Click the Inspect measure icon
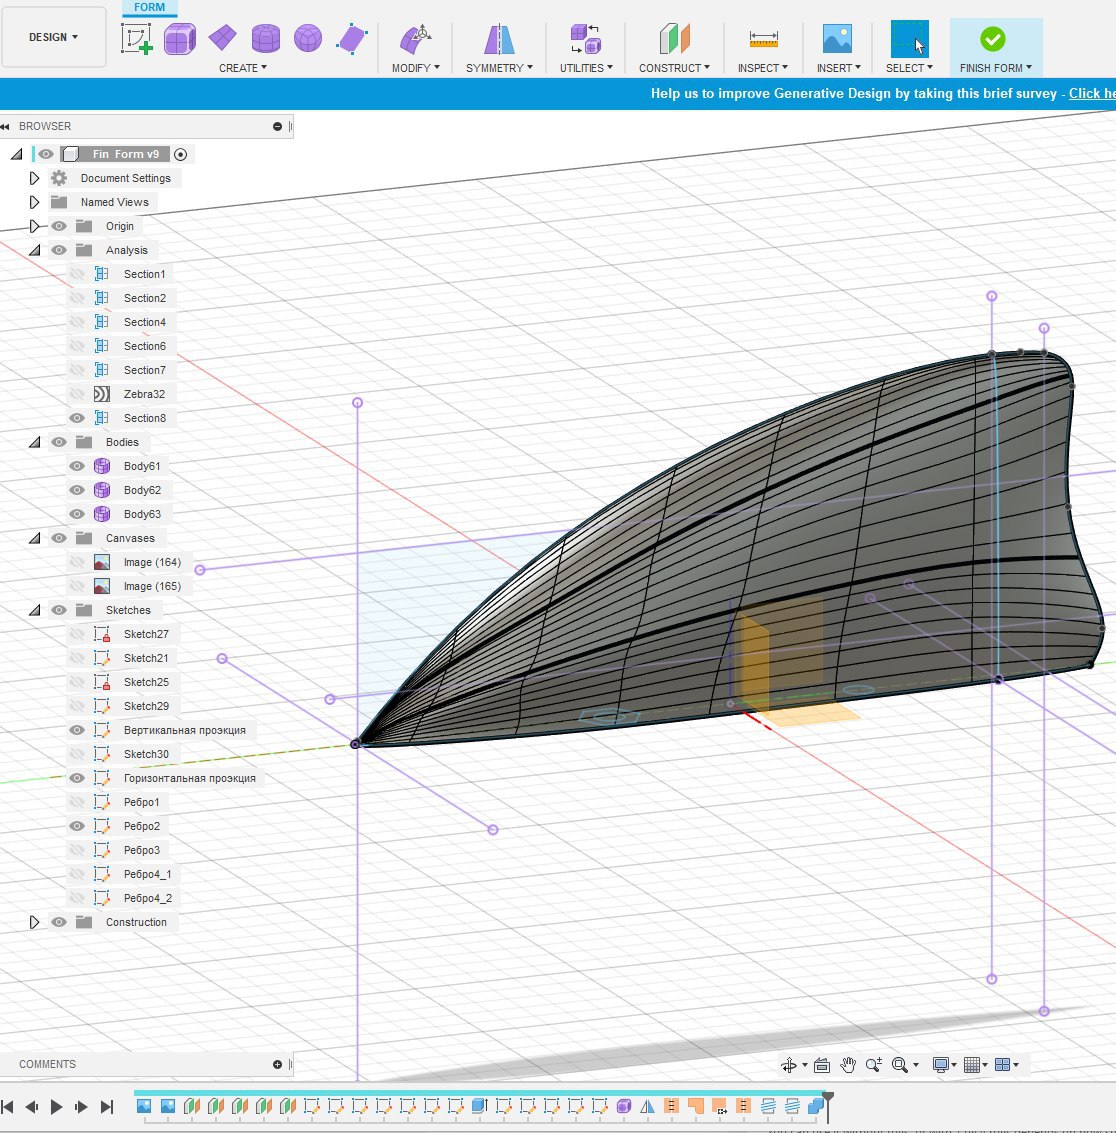Image resolution: width=1116 pixels, height=1133 pixels. (x=763, y=39)
